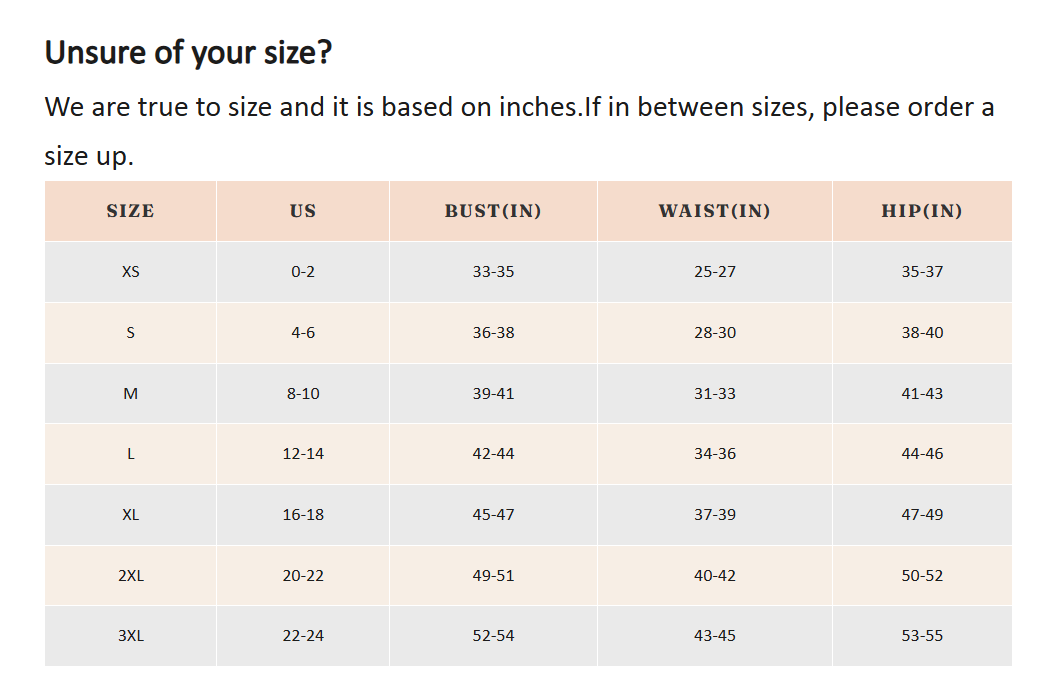Select the XL size cell
This screenshot has width=1061, height=673.
pos(131,515)
